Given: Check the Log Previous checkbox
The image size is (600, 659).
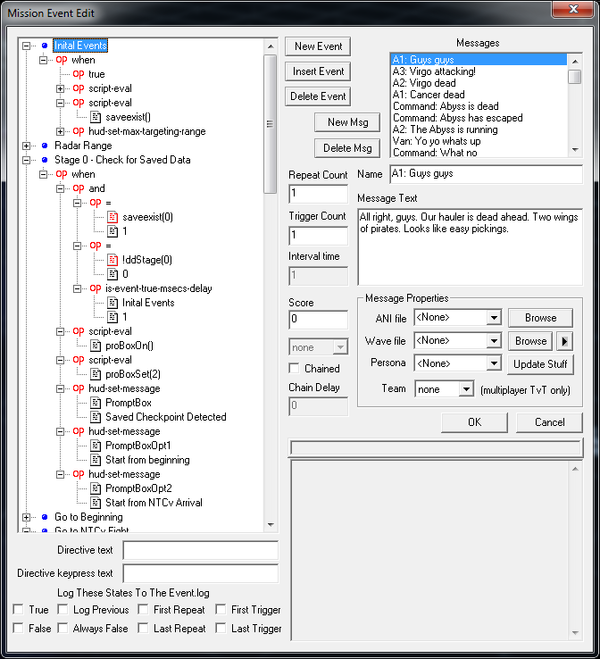Looking at the screenshot, I should click(63, 610).
